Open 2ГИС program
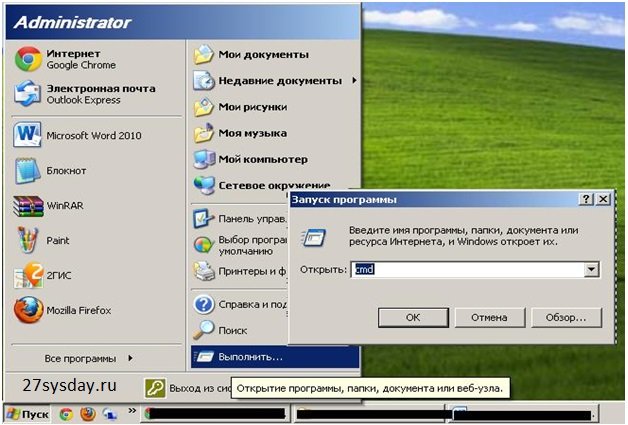The height and width of the screenshot is (425, 628). click(x=57, y=275)
